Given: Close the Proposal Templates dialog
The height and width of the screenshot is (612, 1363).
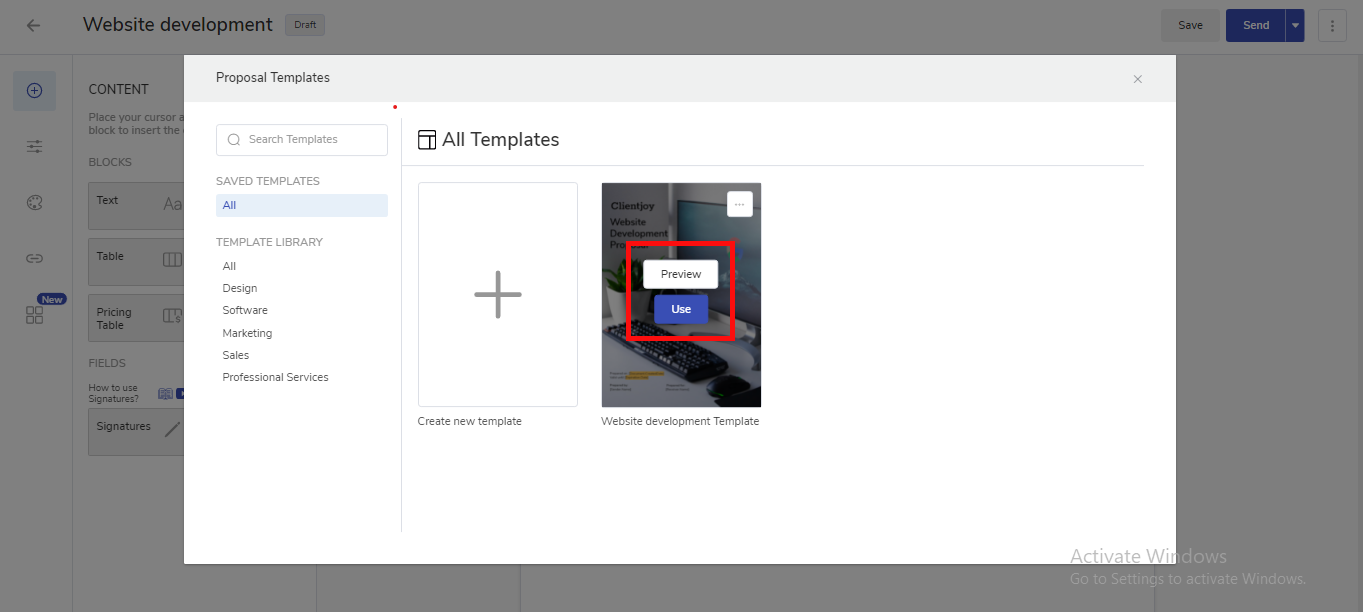Looking at the screenshot, I should 1137,79.
